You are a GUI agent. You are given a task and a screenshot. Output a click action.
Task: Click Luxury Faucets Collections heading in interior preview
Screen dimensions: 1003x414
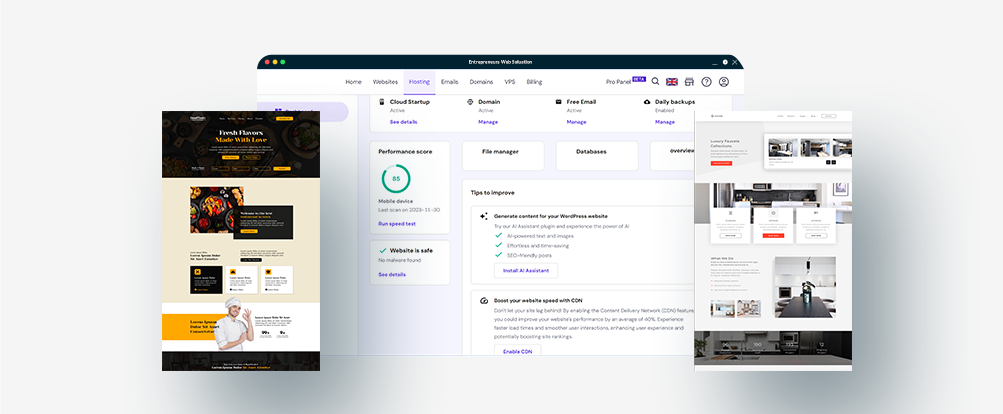click(725, 144)
